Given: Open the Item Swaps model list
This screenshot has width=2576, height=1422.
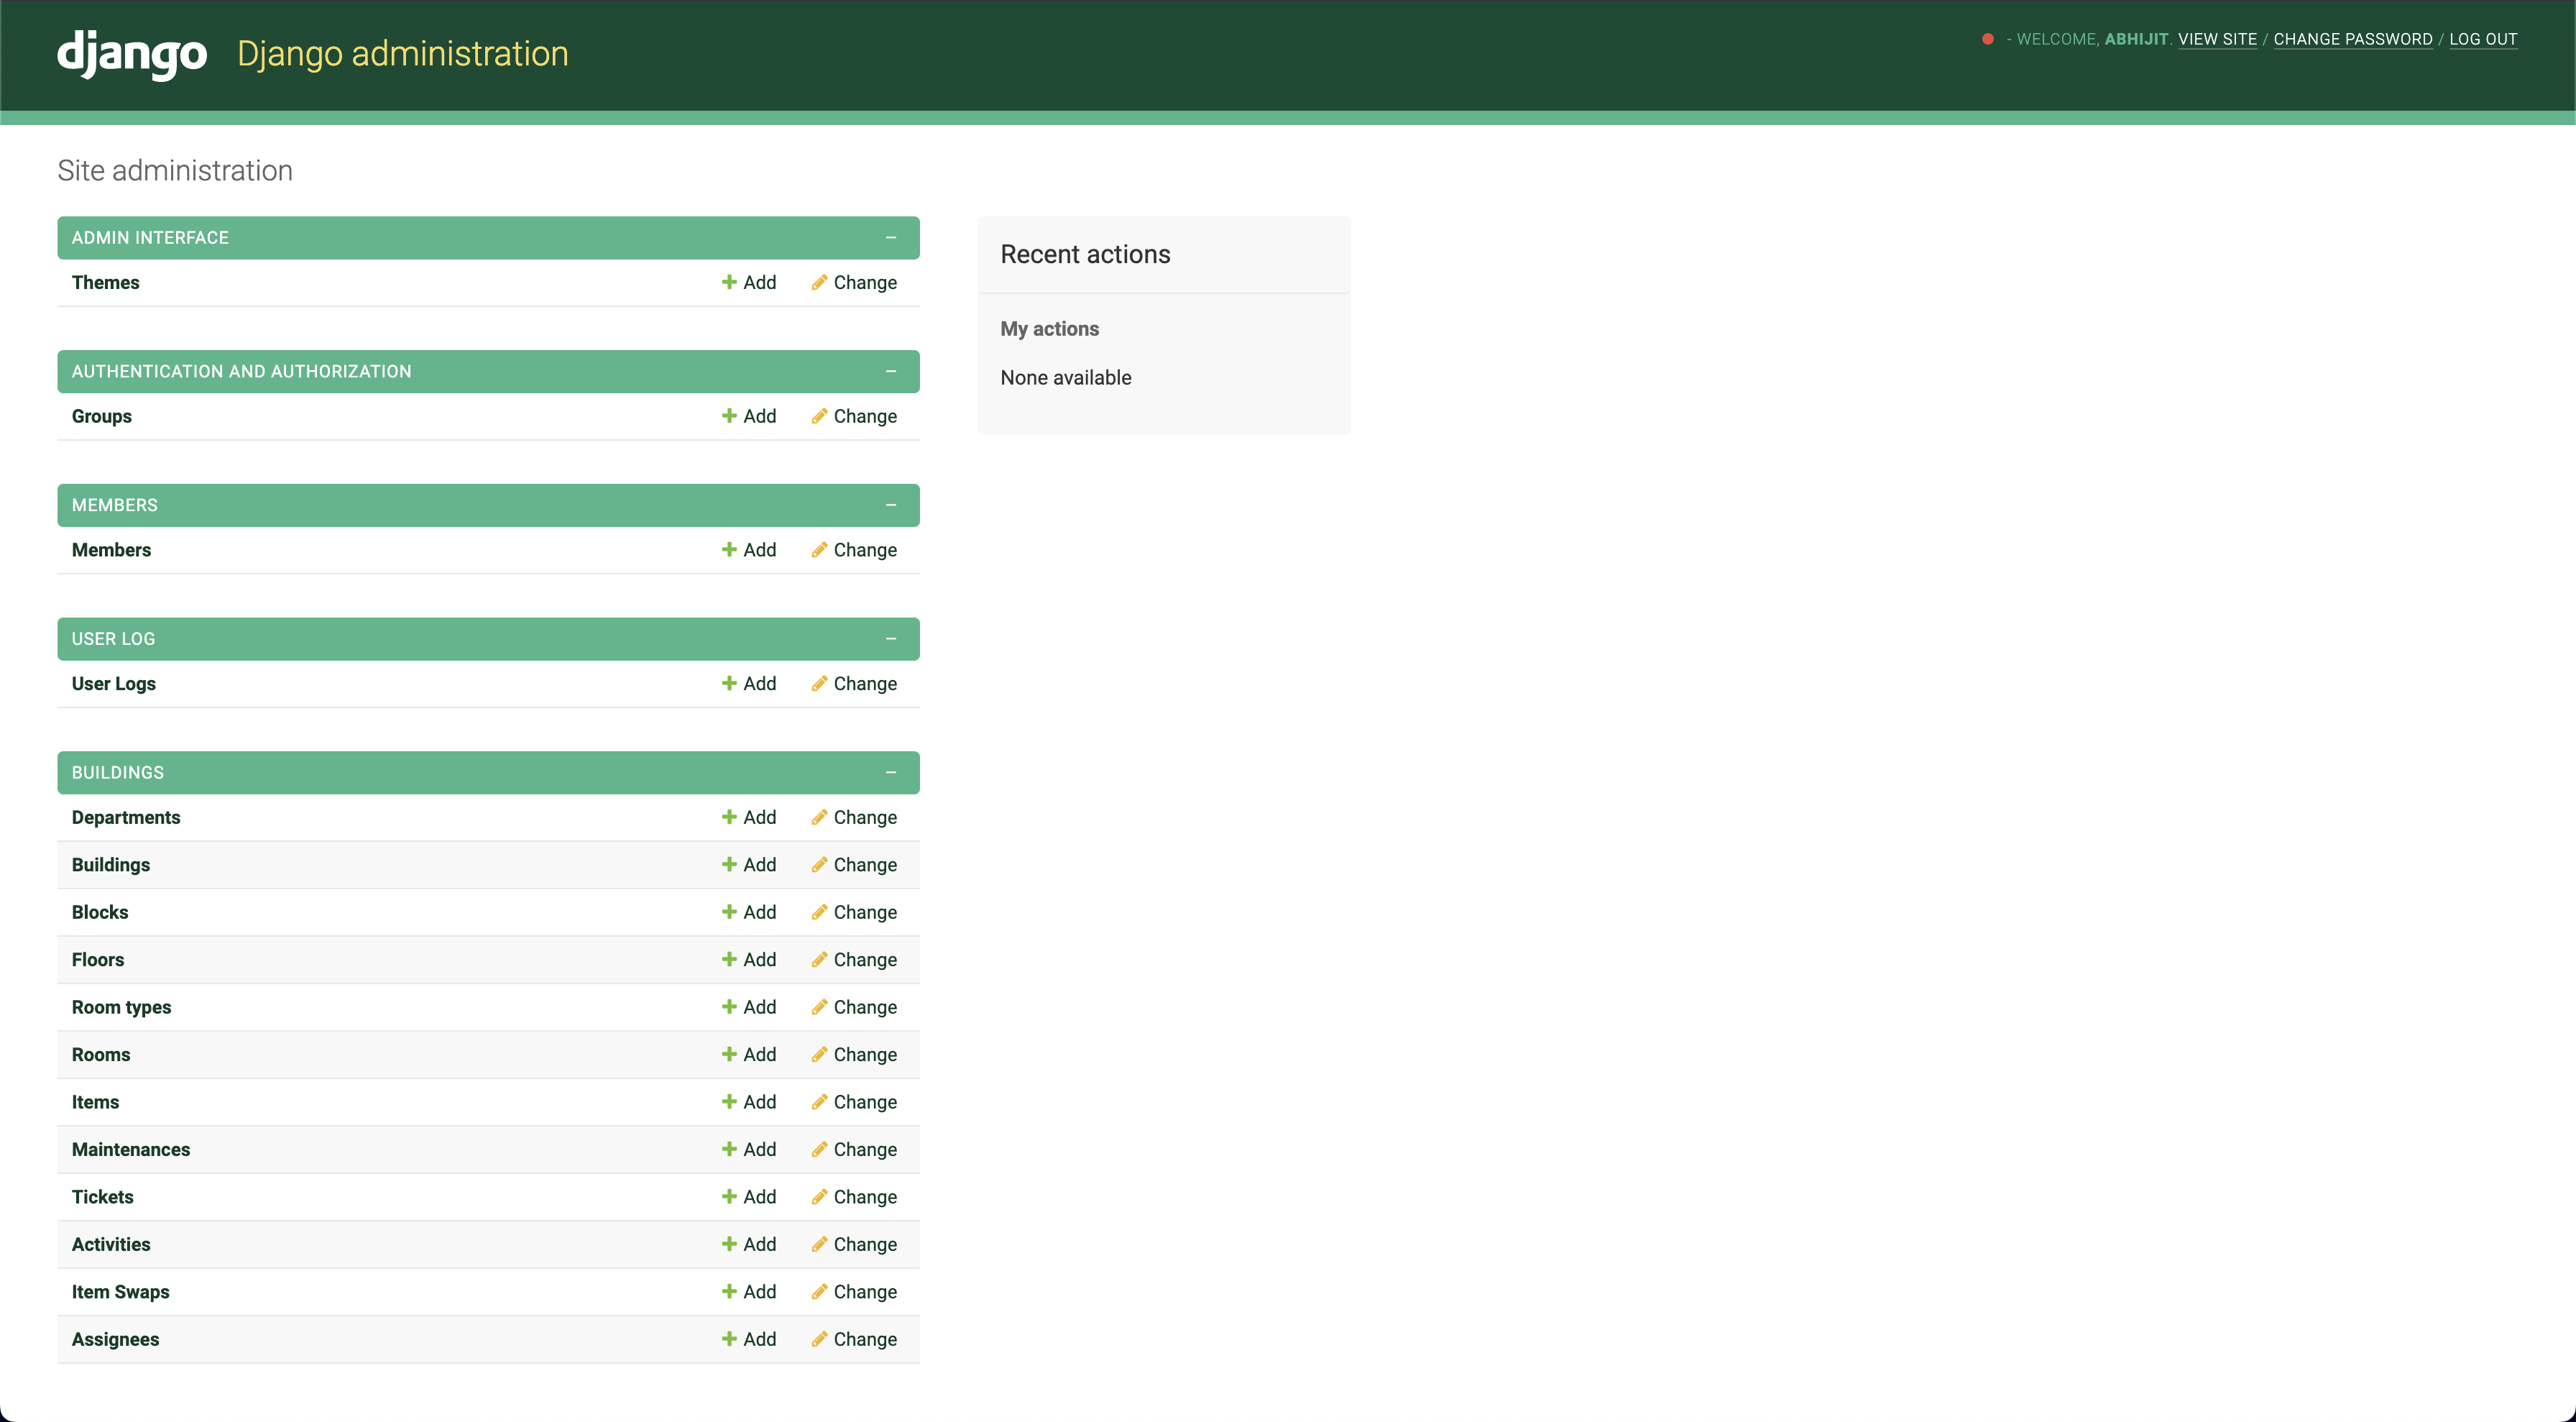Looking at the screenshot, I should (120, 1291).
